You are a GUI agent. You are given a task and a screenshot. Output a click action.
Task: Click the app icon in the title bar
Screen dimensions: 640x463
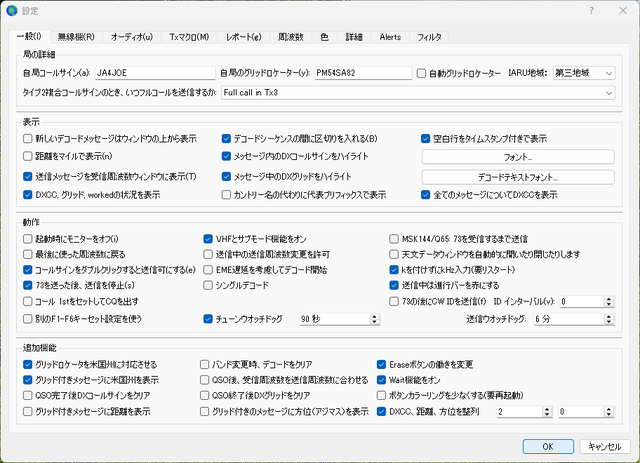click(x=12, y=11)
